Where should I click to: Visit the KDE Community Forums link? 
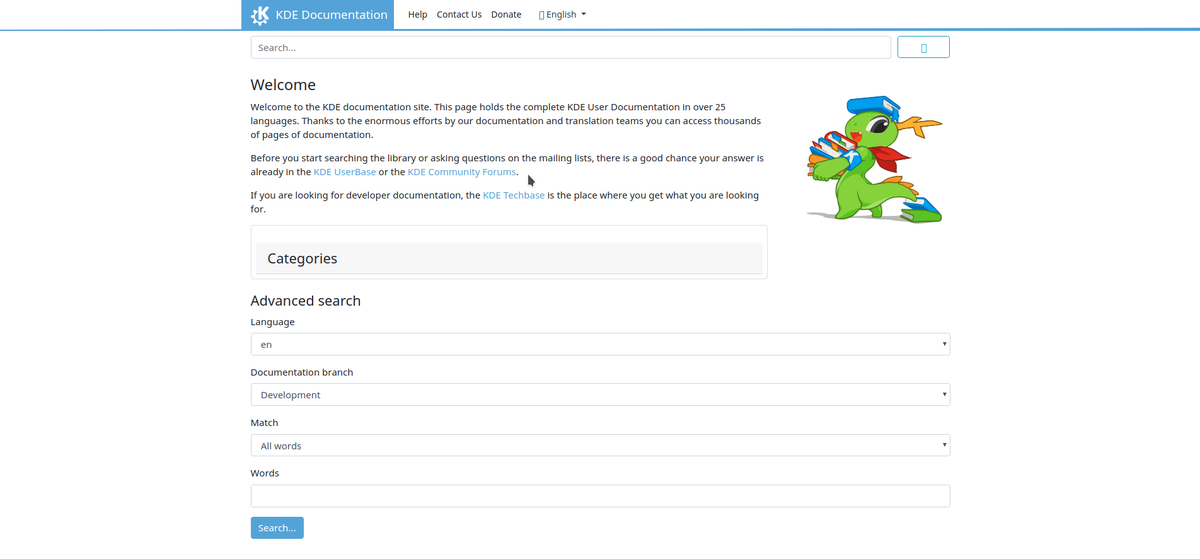click(x=462, y=172)
